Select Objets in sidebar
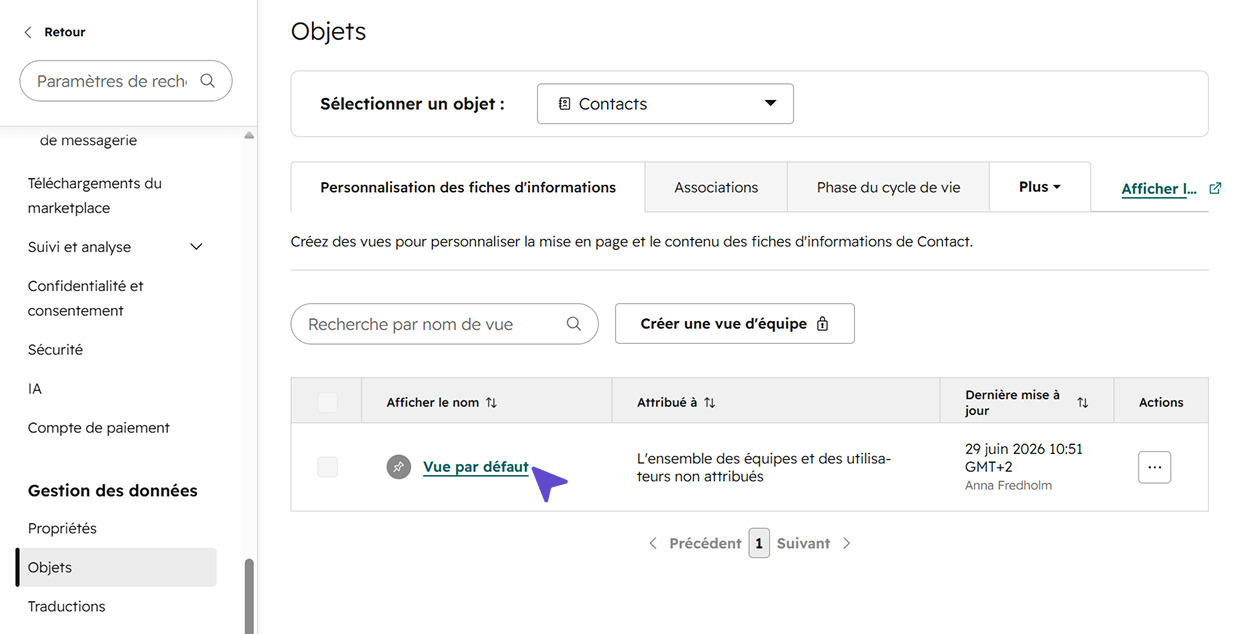Viewport: 1240px width, 634px height. pyautogui.click(x=116, y=567)
